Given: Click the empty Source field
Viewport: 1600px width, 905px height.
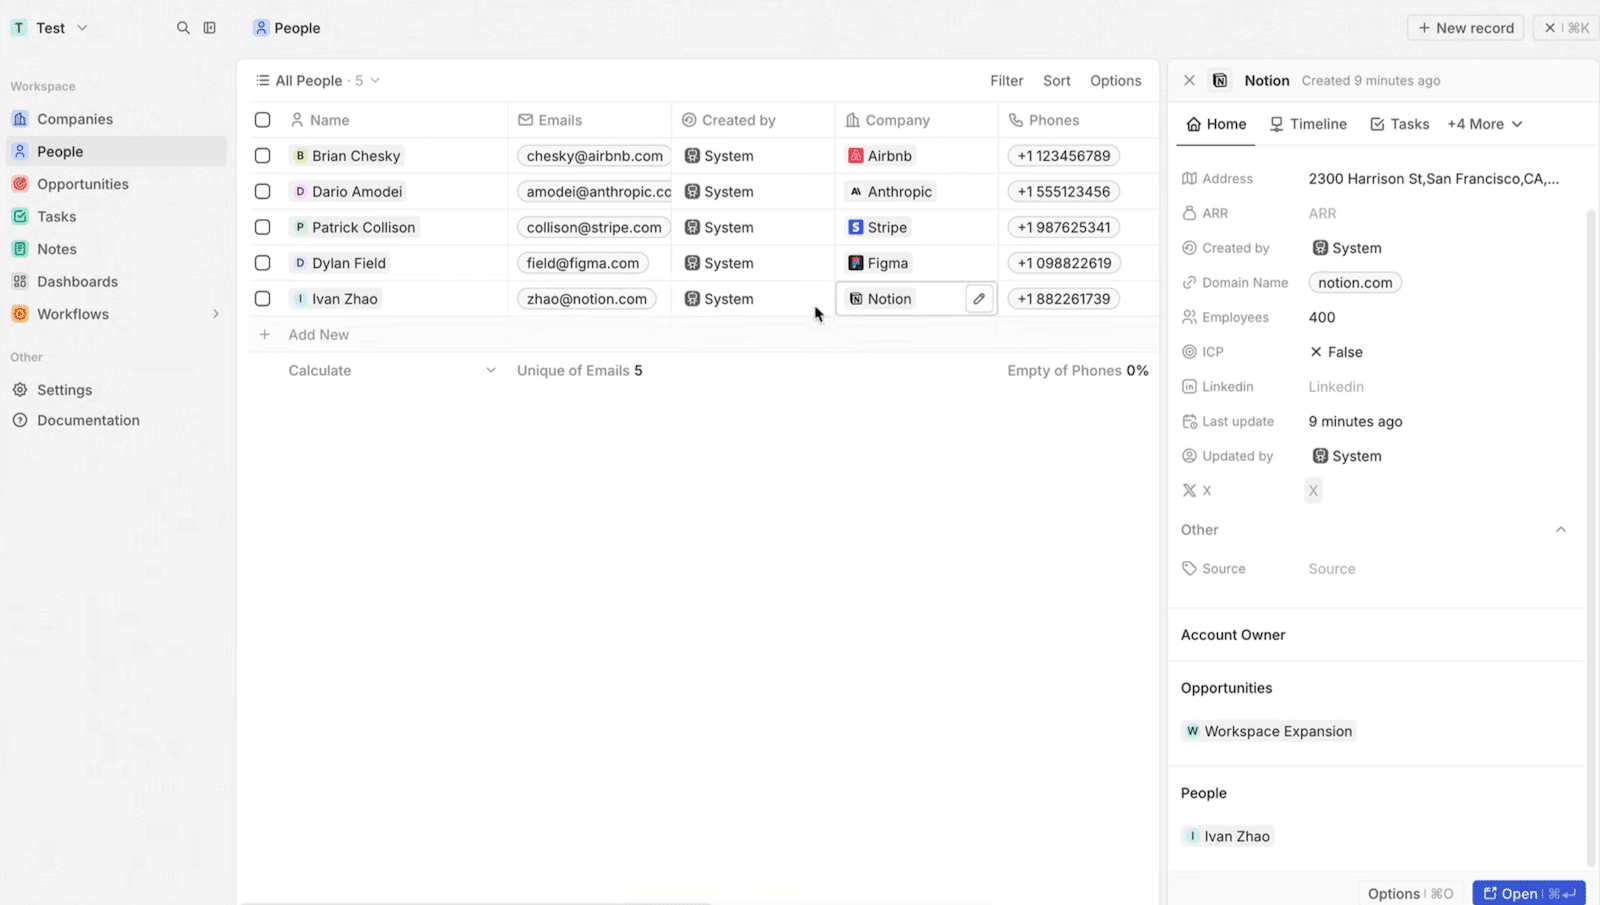Looking at the screenshot, I should click(x=1332, y=569).
